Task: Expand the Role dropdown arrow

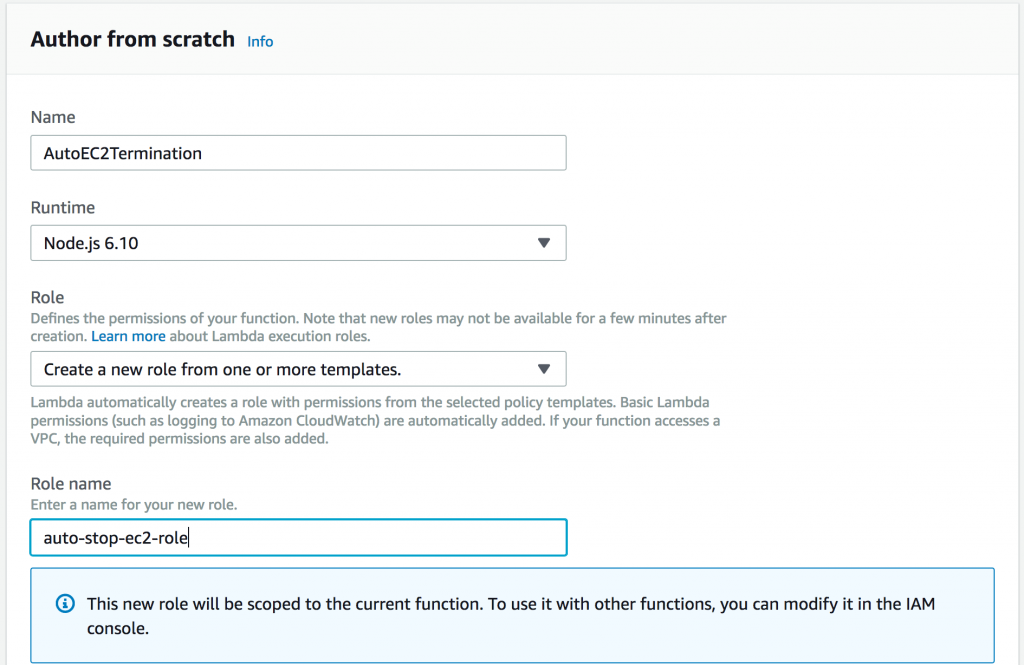Action: coord(543,369)
